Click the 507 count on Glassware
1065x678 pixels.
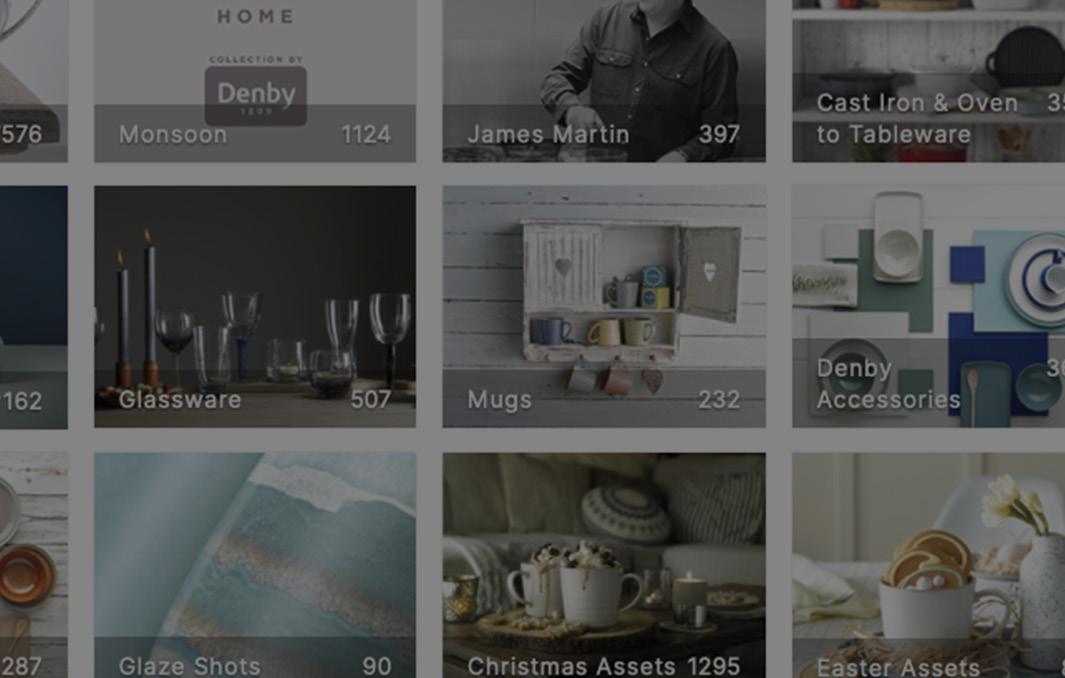click(371, 399)
